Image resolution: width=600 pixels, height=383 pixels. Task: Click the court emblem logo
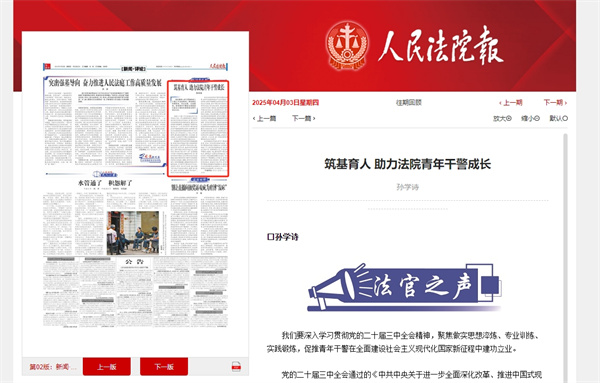[347, 46]
